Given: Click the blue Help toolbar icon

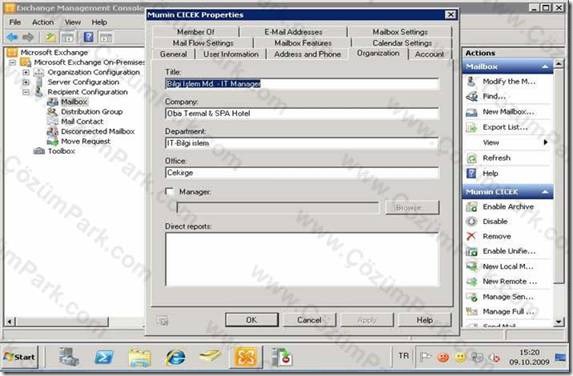Looking at the screenshot, I should tap(88, 37).
